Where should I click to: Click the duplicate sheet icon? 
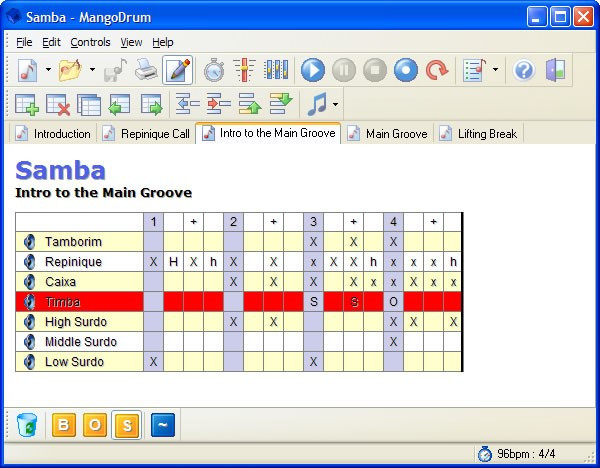click(89, 104)
